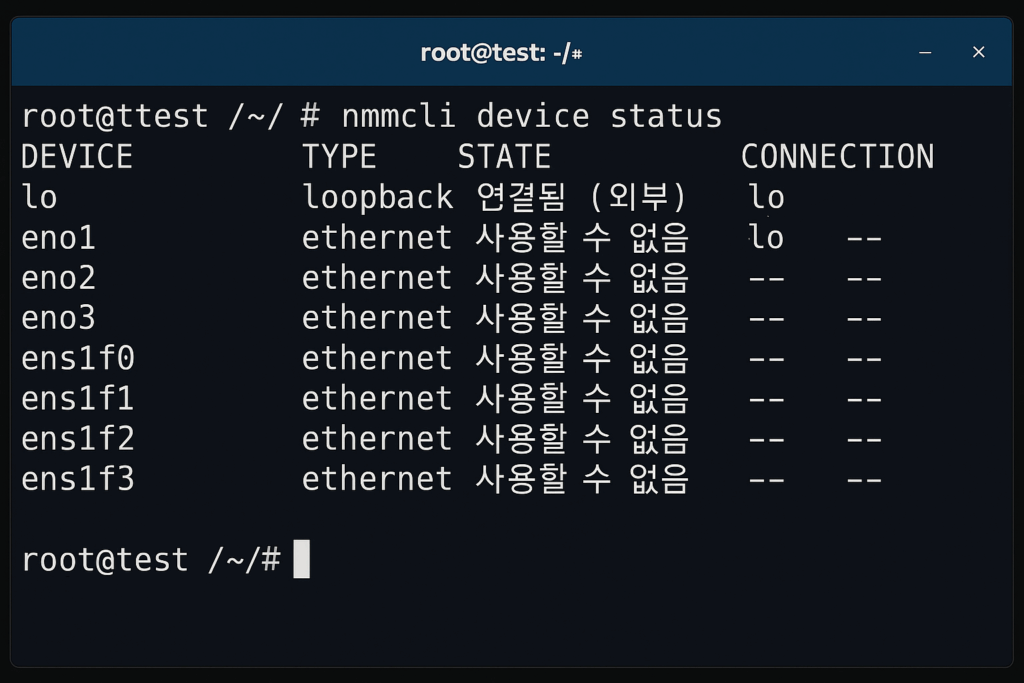
Task: Click the DEVICE column header
Action: pyautogui.click(x=76, y=157)
